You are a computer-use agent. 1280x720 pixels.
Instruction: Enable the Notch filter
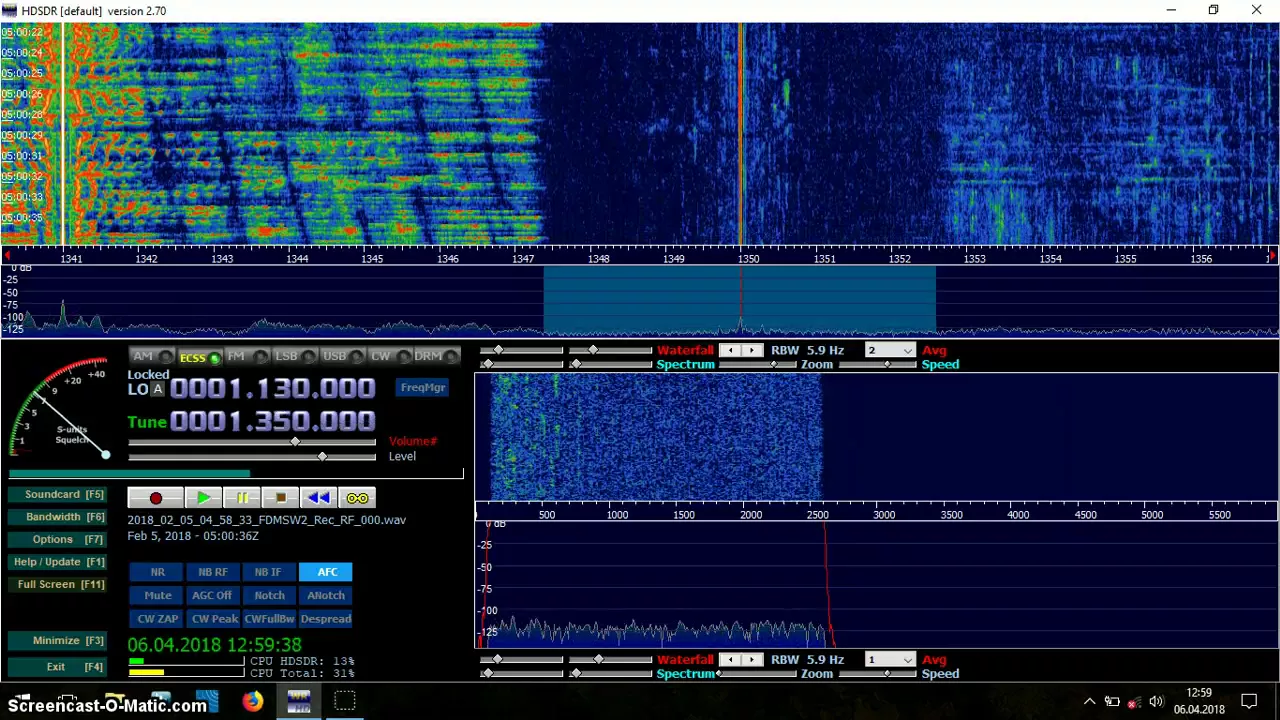(268, 595)
